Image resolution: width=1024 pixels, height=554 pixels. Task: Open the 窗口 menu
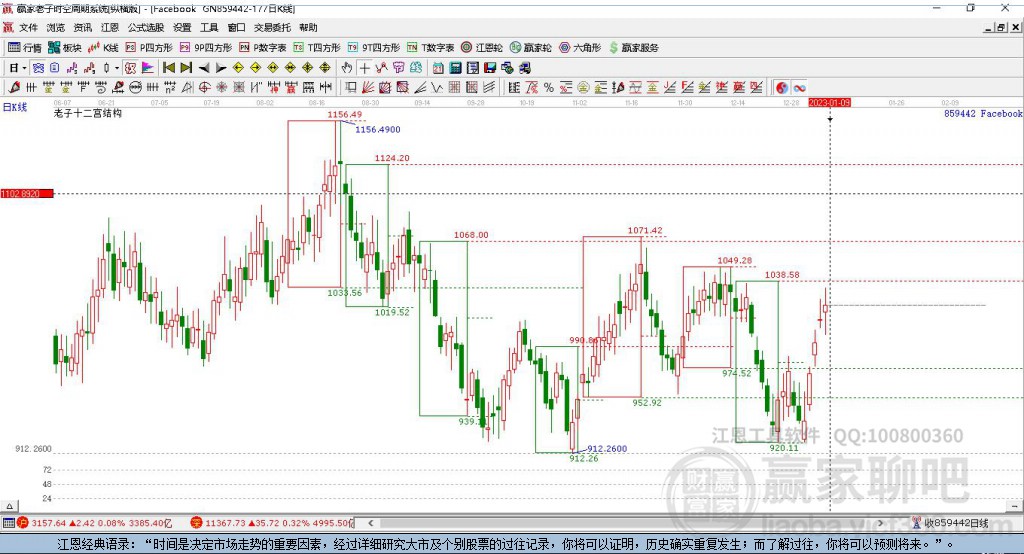tap(236, 27)
